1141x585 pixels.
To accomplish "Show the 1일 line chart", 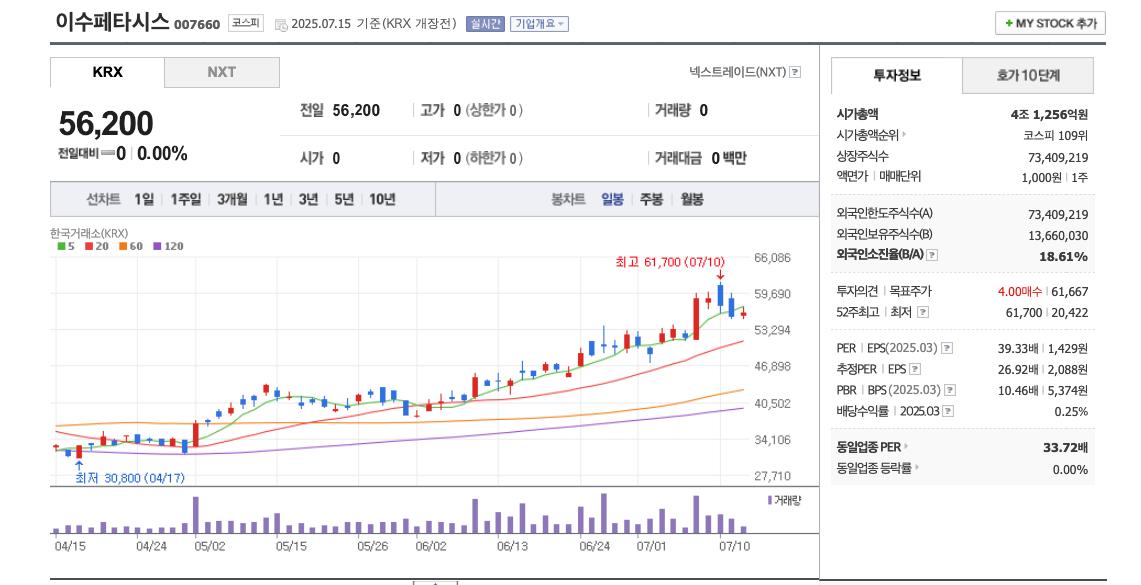I will coord(144,199).
